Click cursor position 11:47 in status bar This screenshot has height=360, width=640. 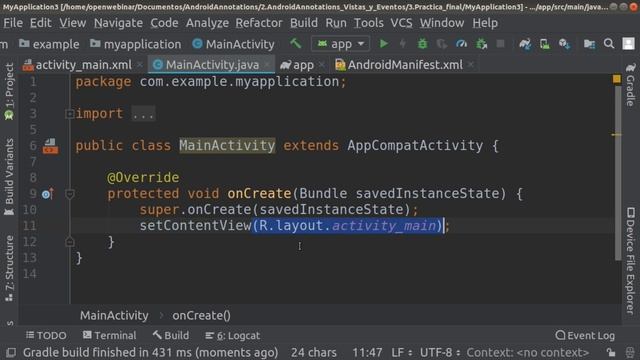[x=367, y=352]
